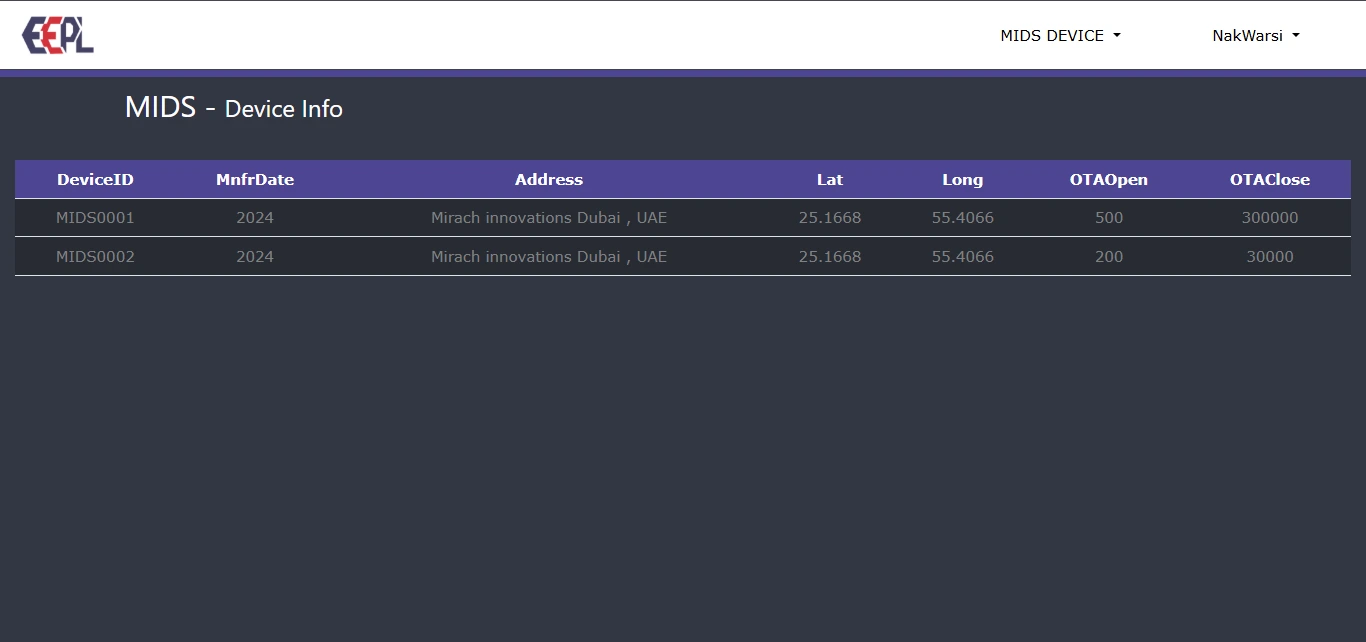Click OTAClose value 30000
This screenshot has height=642, width=1366.
[x=1270, y=257]
